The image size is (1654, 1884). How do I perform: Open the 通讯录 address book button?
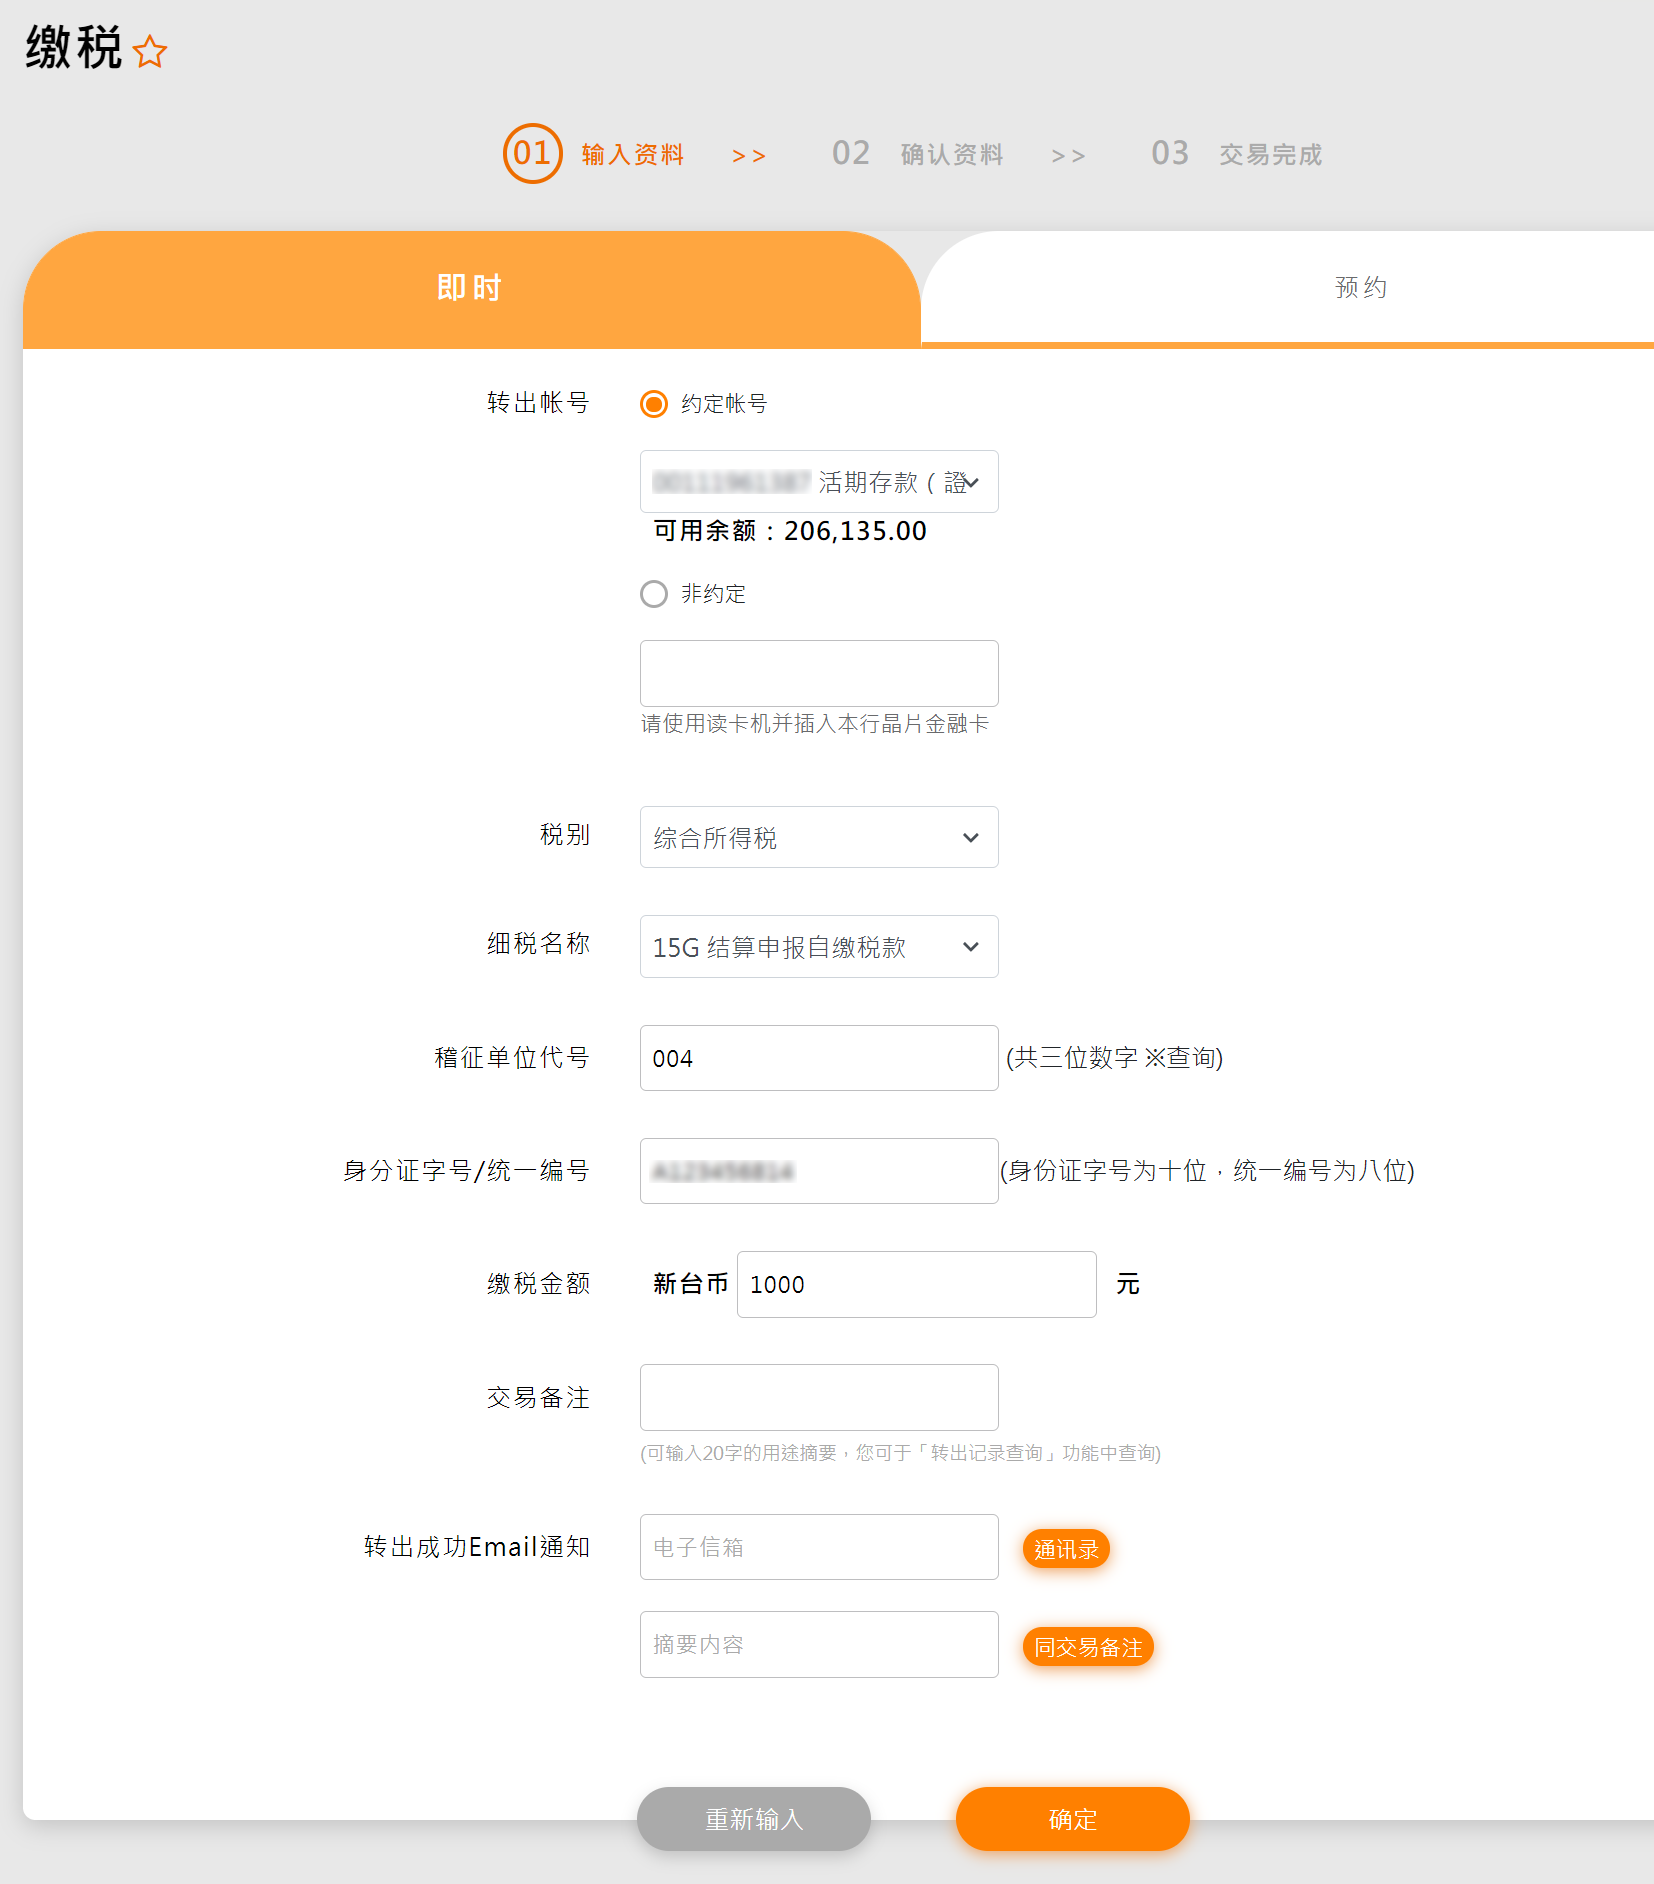[1066, 1549]
